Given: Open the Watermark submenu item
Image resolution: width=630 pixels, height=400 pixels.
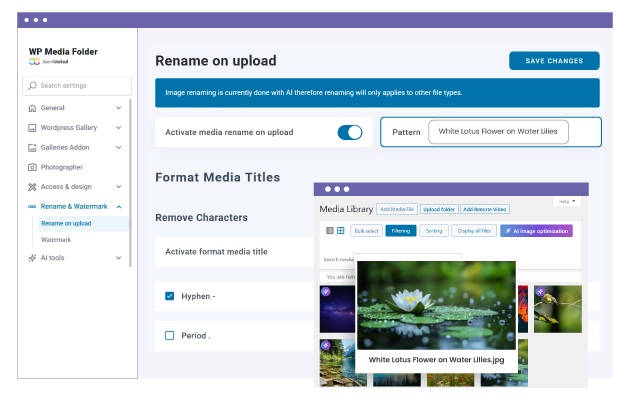Looking at the screenshot, I should click(56, 240).
